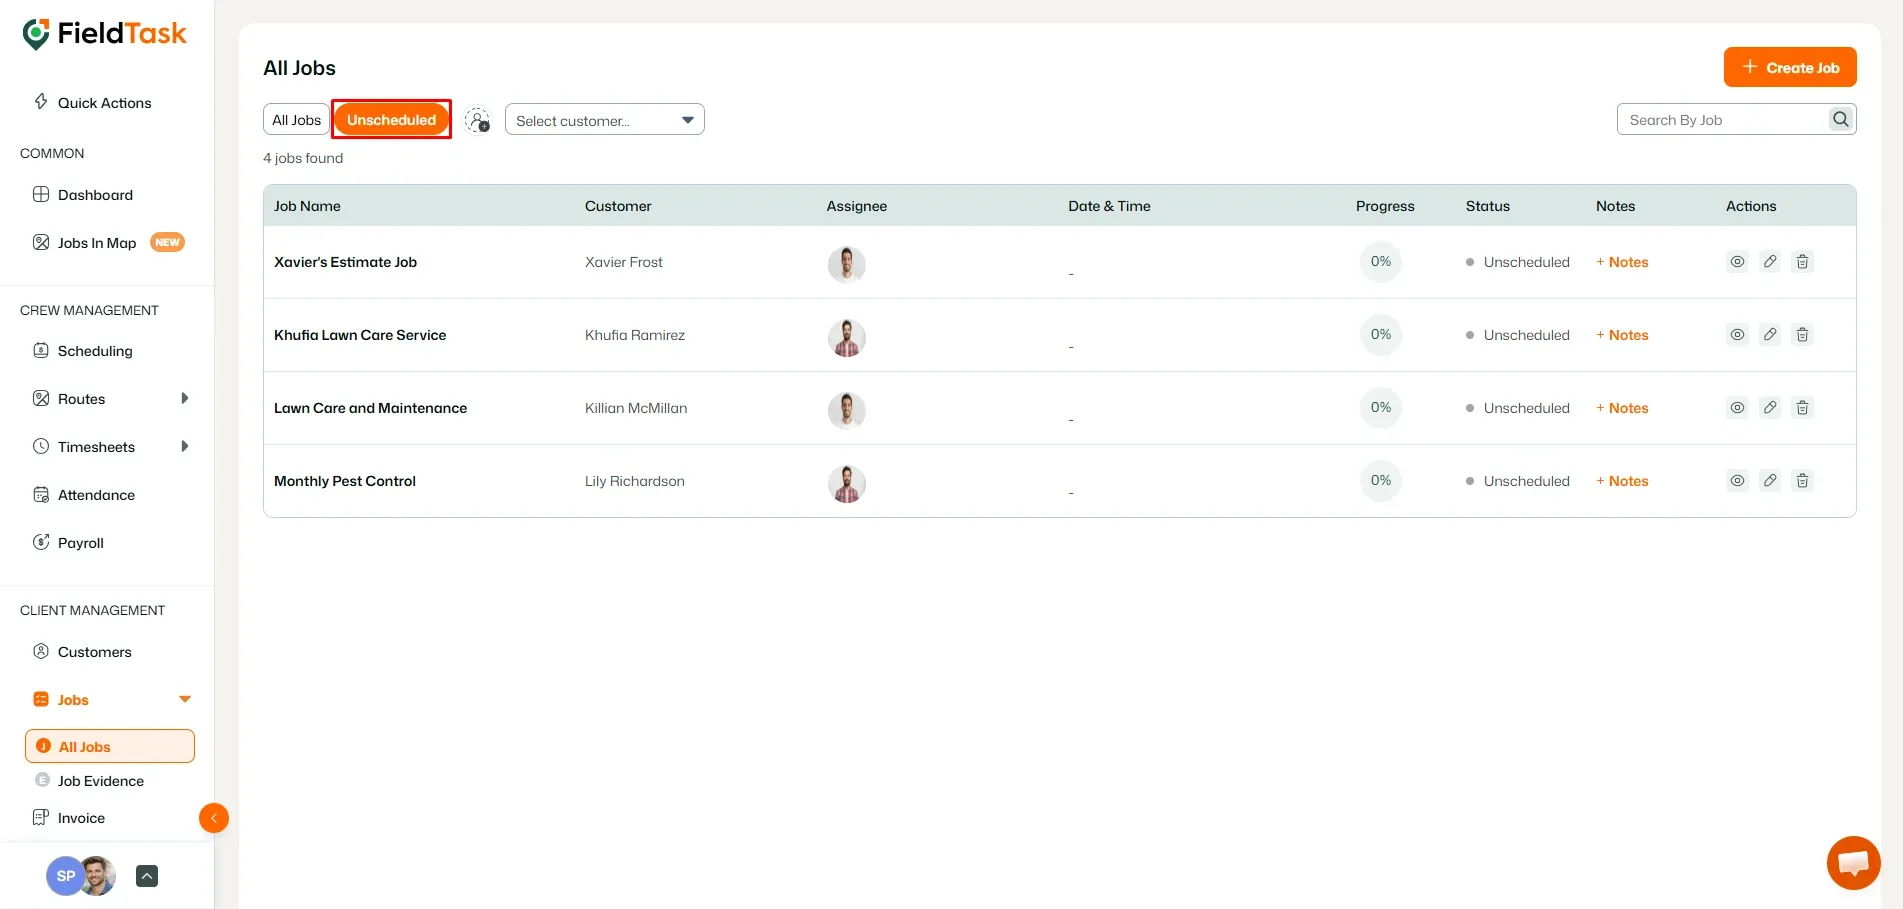Open Attendance page
The width and height of the screenshot is (1903, 909).
84,495
